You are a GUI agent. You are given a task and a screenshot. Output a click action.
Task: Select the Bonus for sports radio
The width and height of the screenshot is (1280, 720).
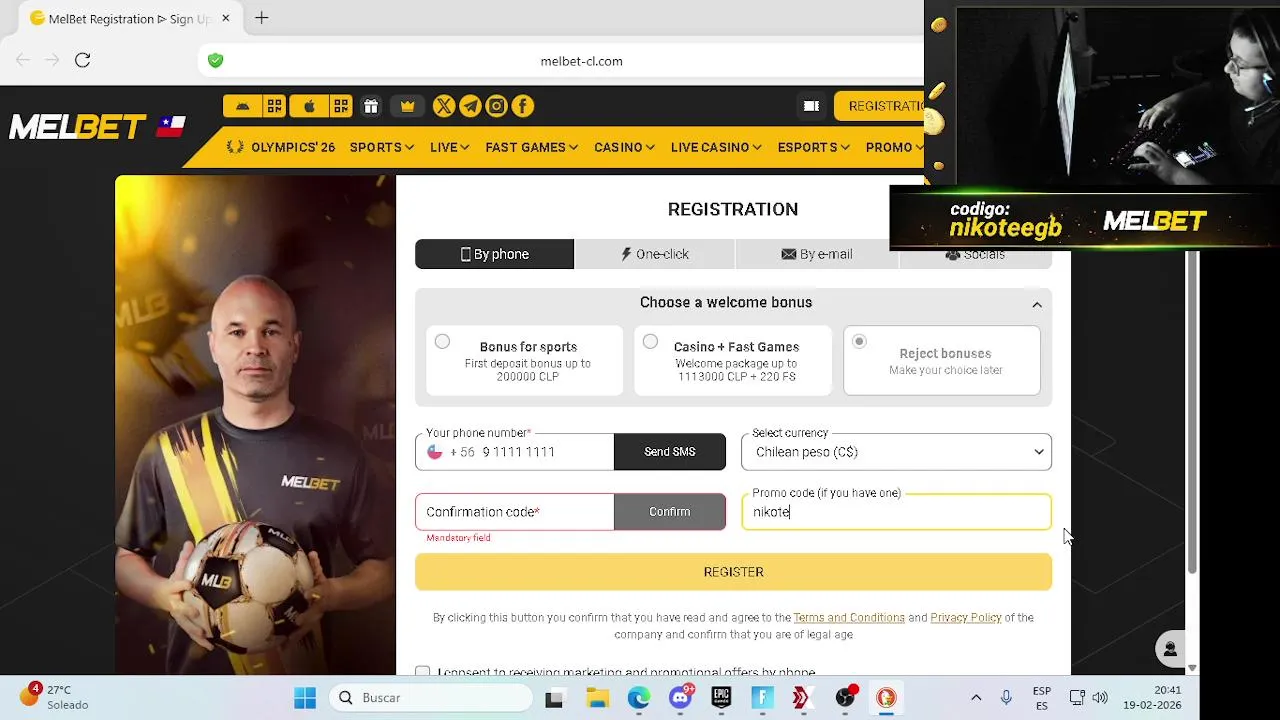point(442,342)
